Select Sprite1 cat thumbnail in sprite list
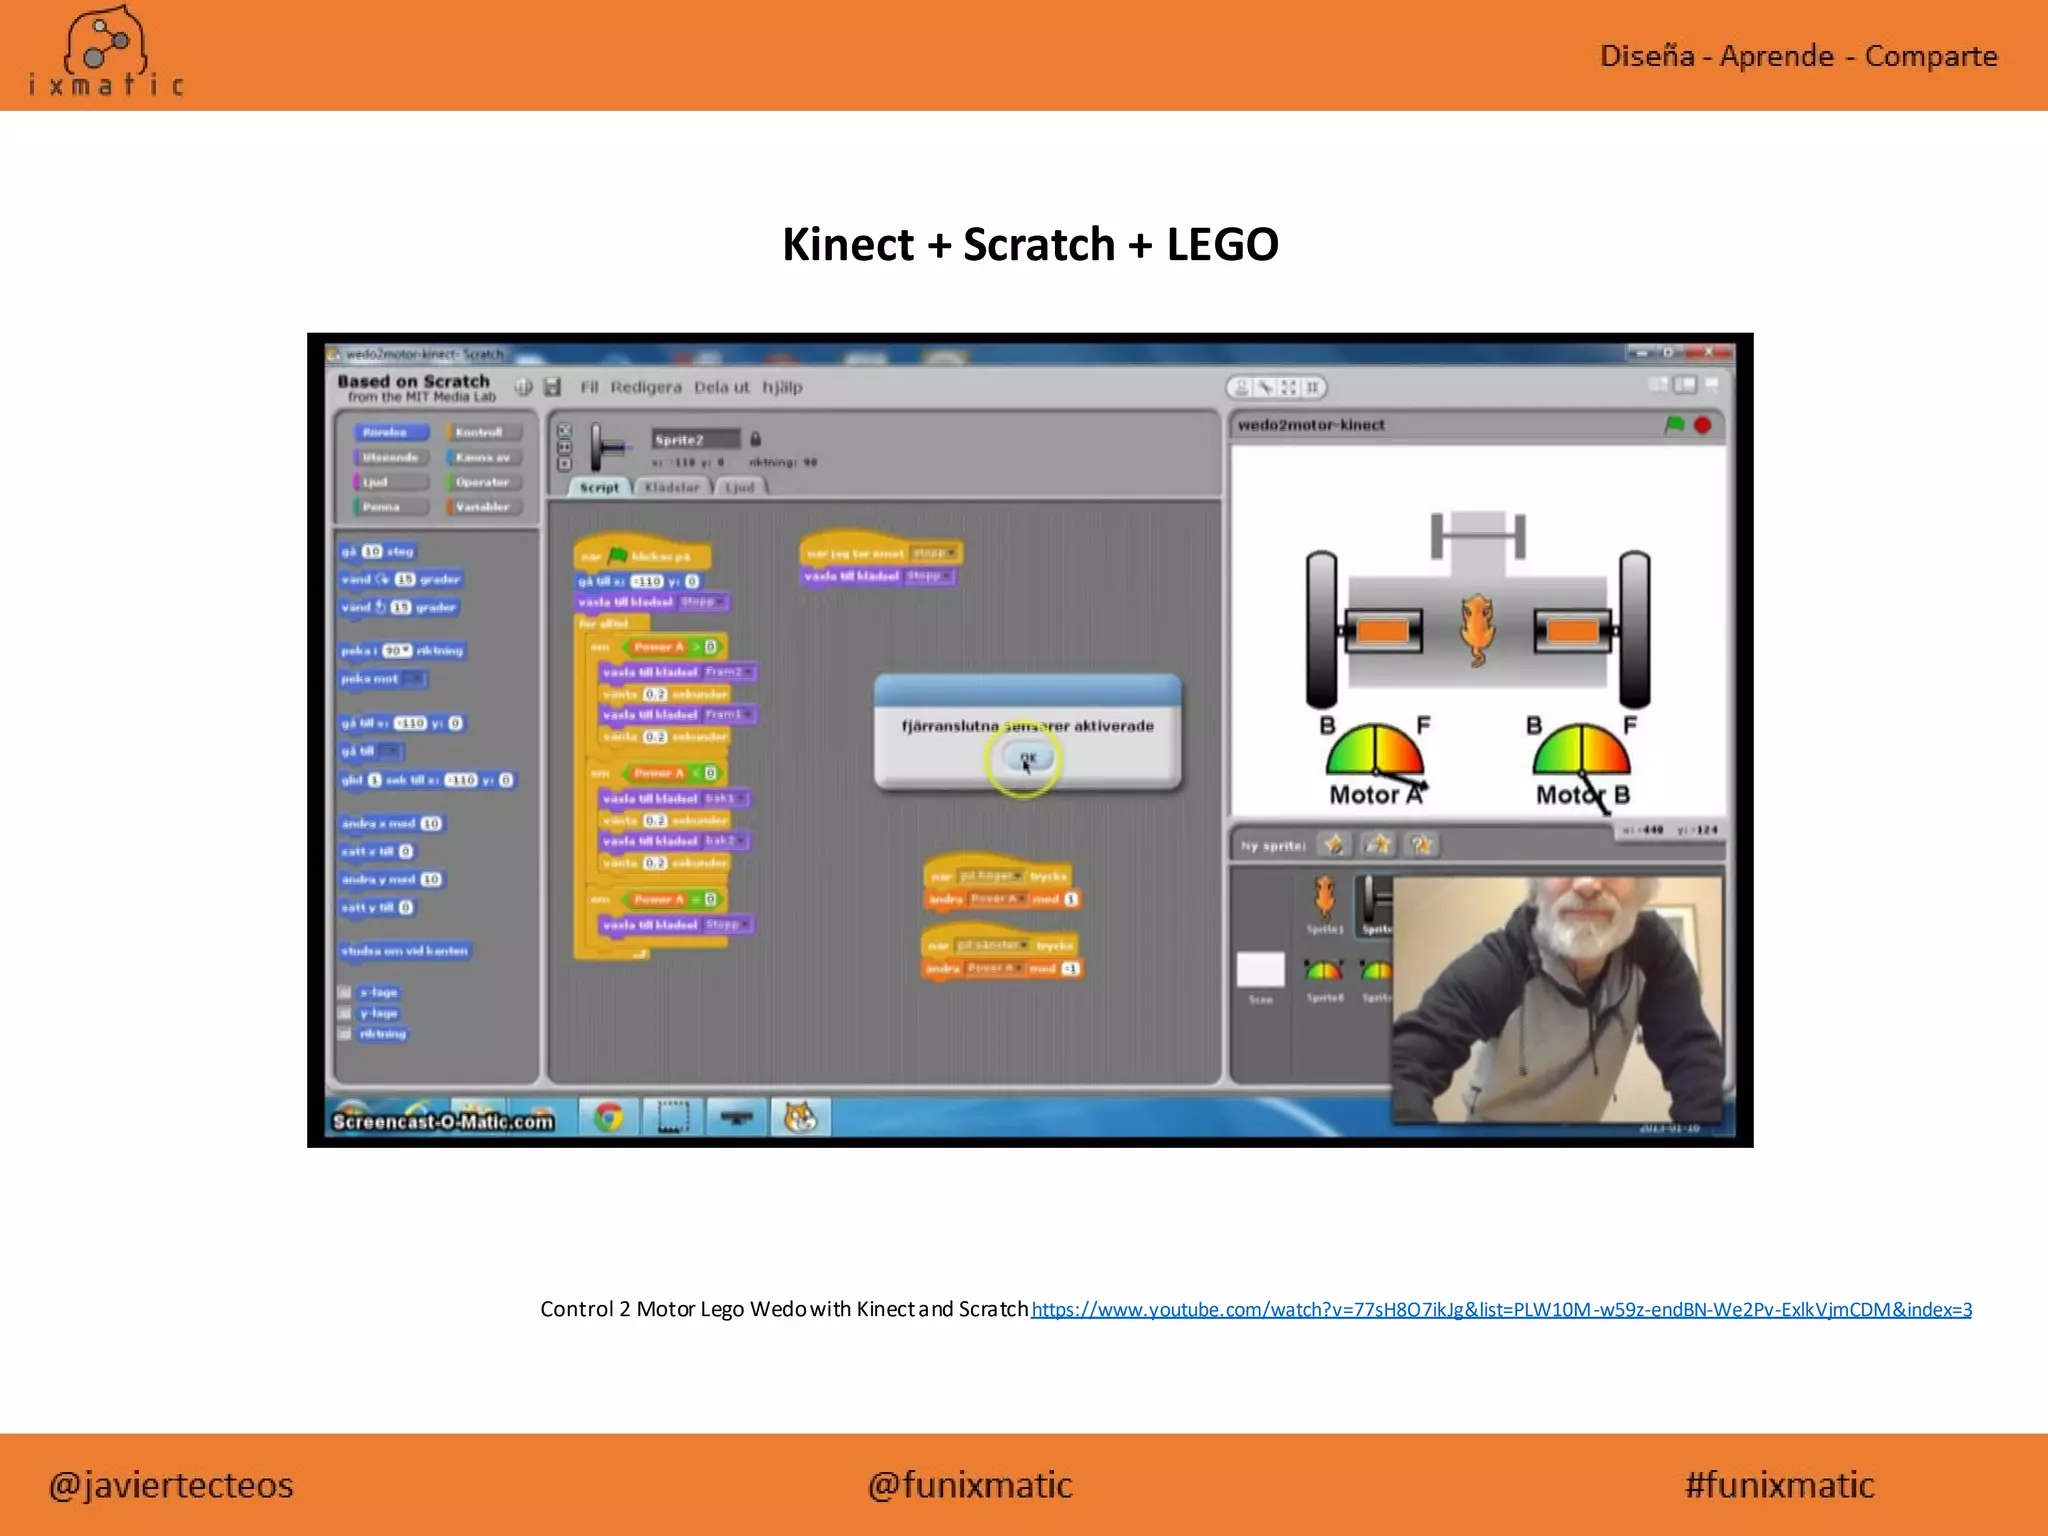This screenshot has width=2048, height=1536. [x=1325, y=904]
